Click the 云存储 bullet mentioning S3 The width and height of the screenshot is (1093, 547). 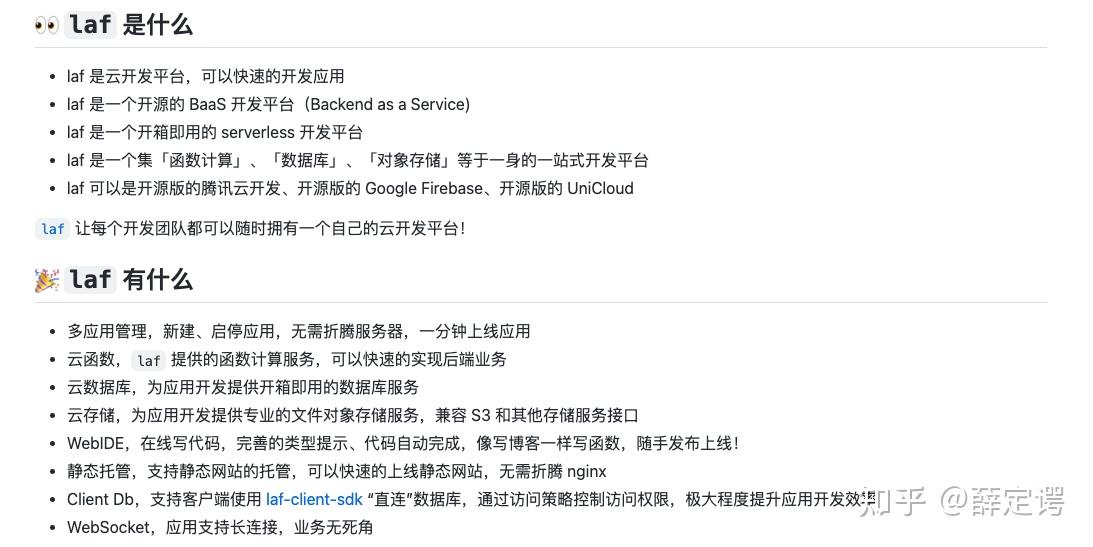[x=353, y=415]
